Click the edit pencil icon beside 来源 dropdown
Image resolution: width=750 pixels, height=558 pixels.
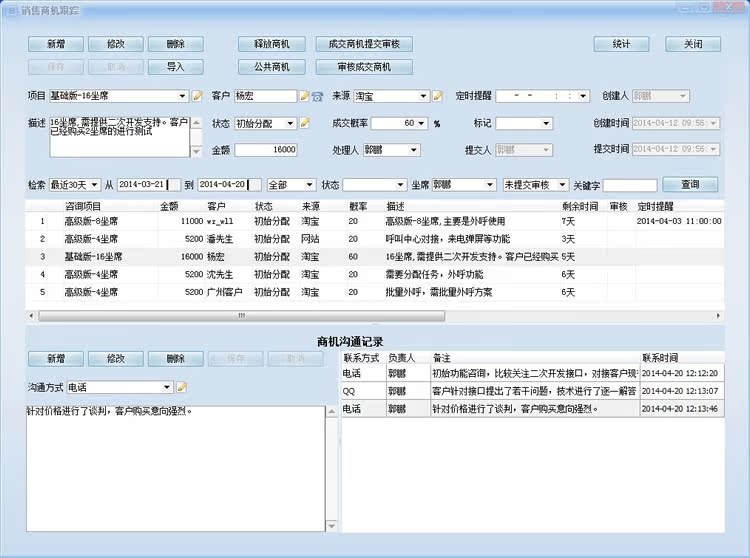pos(437,96)
